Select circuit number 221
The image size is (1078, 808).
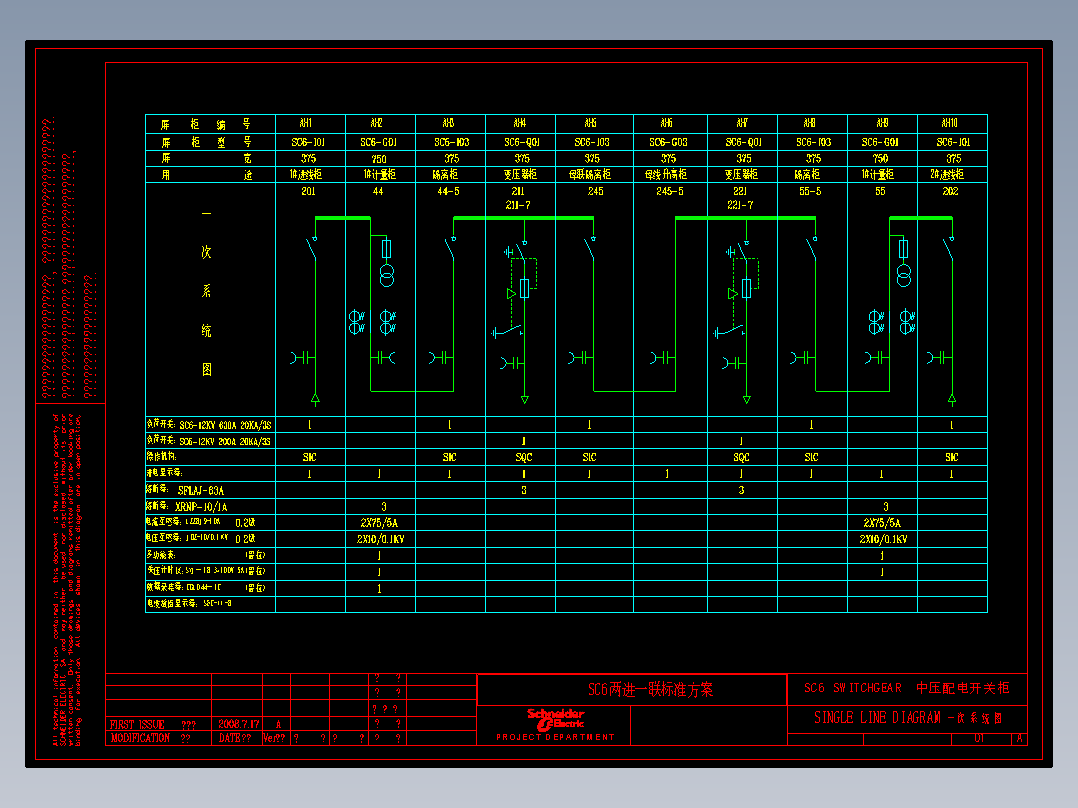coord(740,191)
